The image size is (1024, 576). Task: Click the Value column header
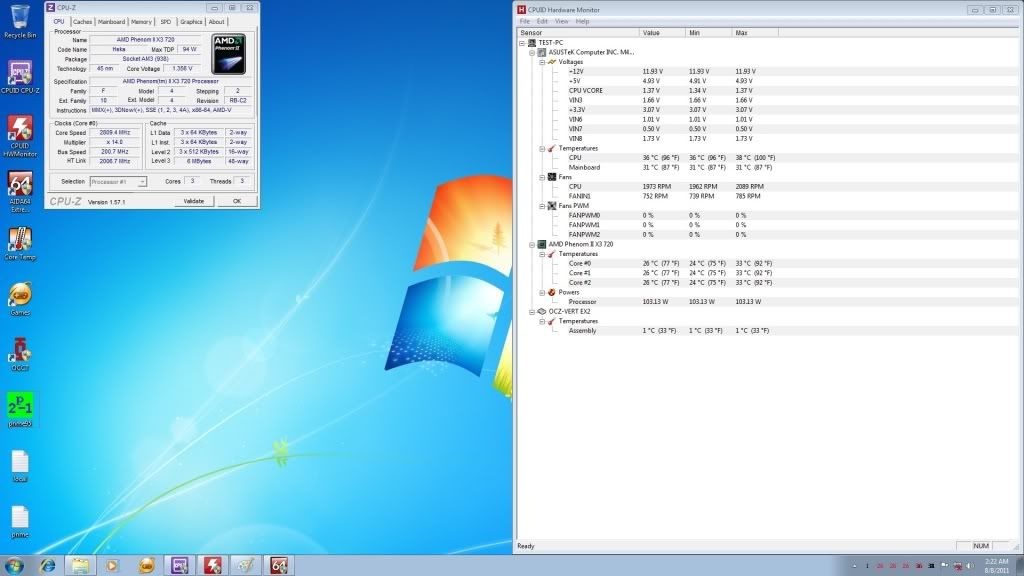662,33
